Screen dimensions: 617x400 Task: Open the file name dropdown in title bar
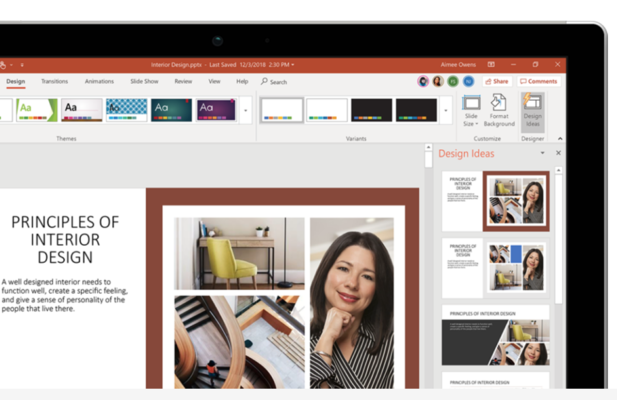click(x=292, y=65)
